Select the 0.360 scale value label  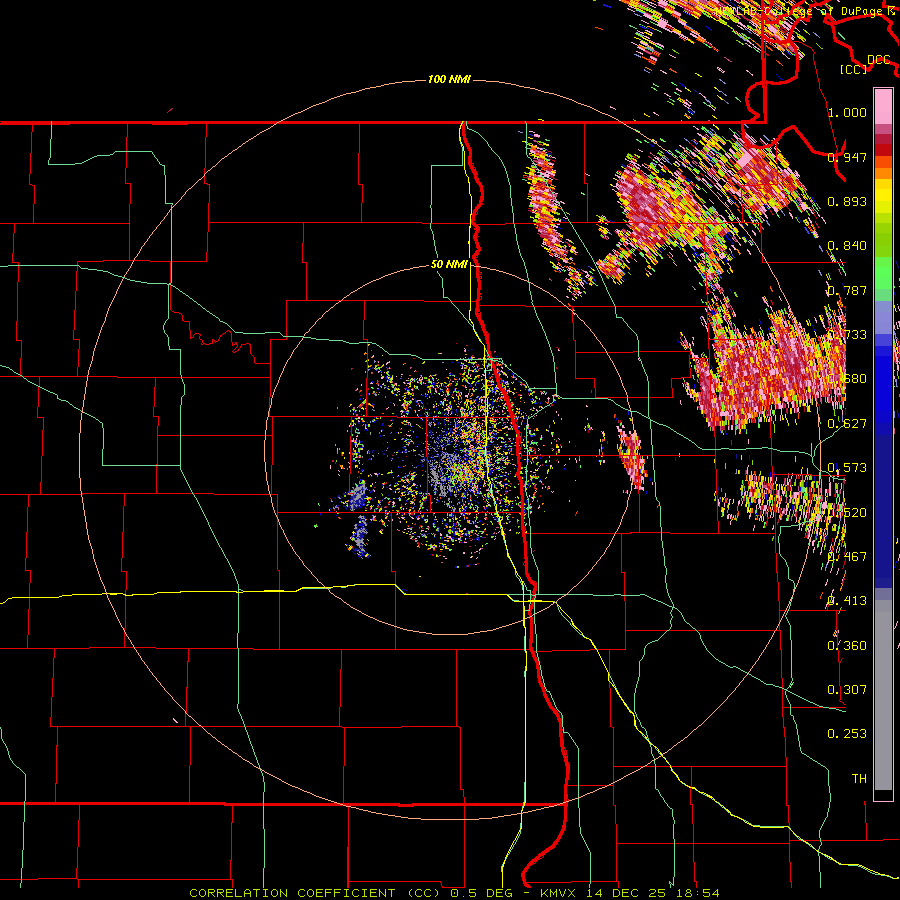point(847,646)
